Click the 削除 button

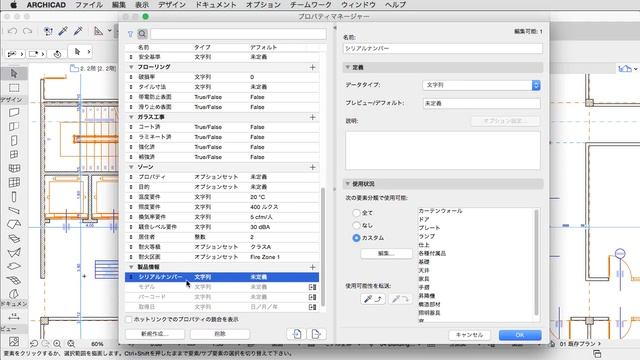coord(220,334)
